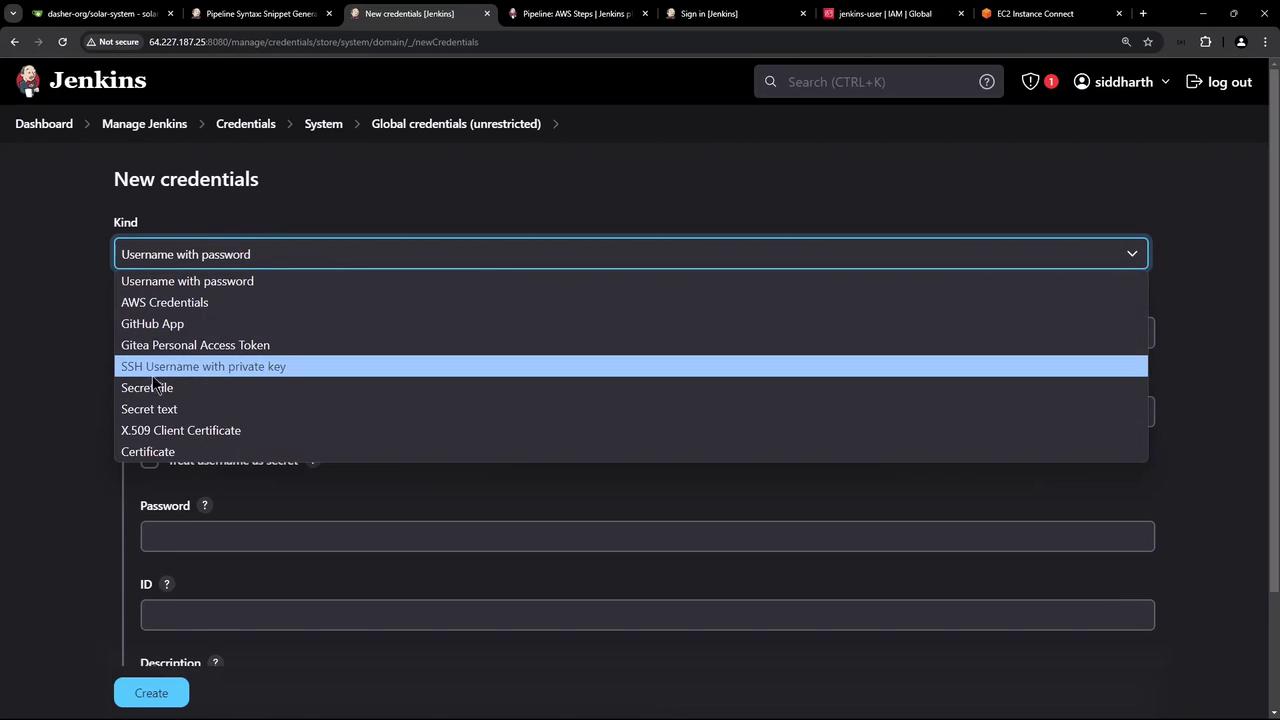The height and width of the screenshot is (720, 1280).
Task: Close the jenkins-user IAM tab
Action: pos(961,14)
